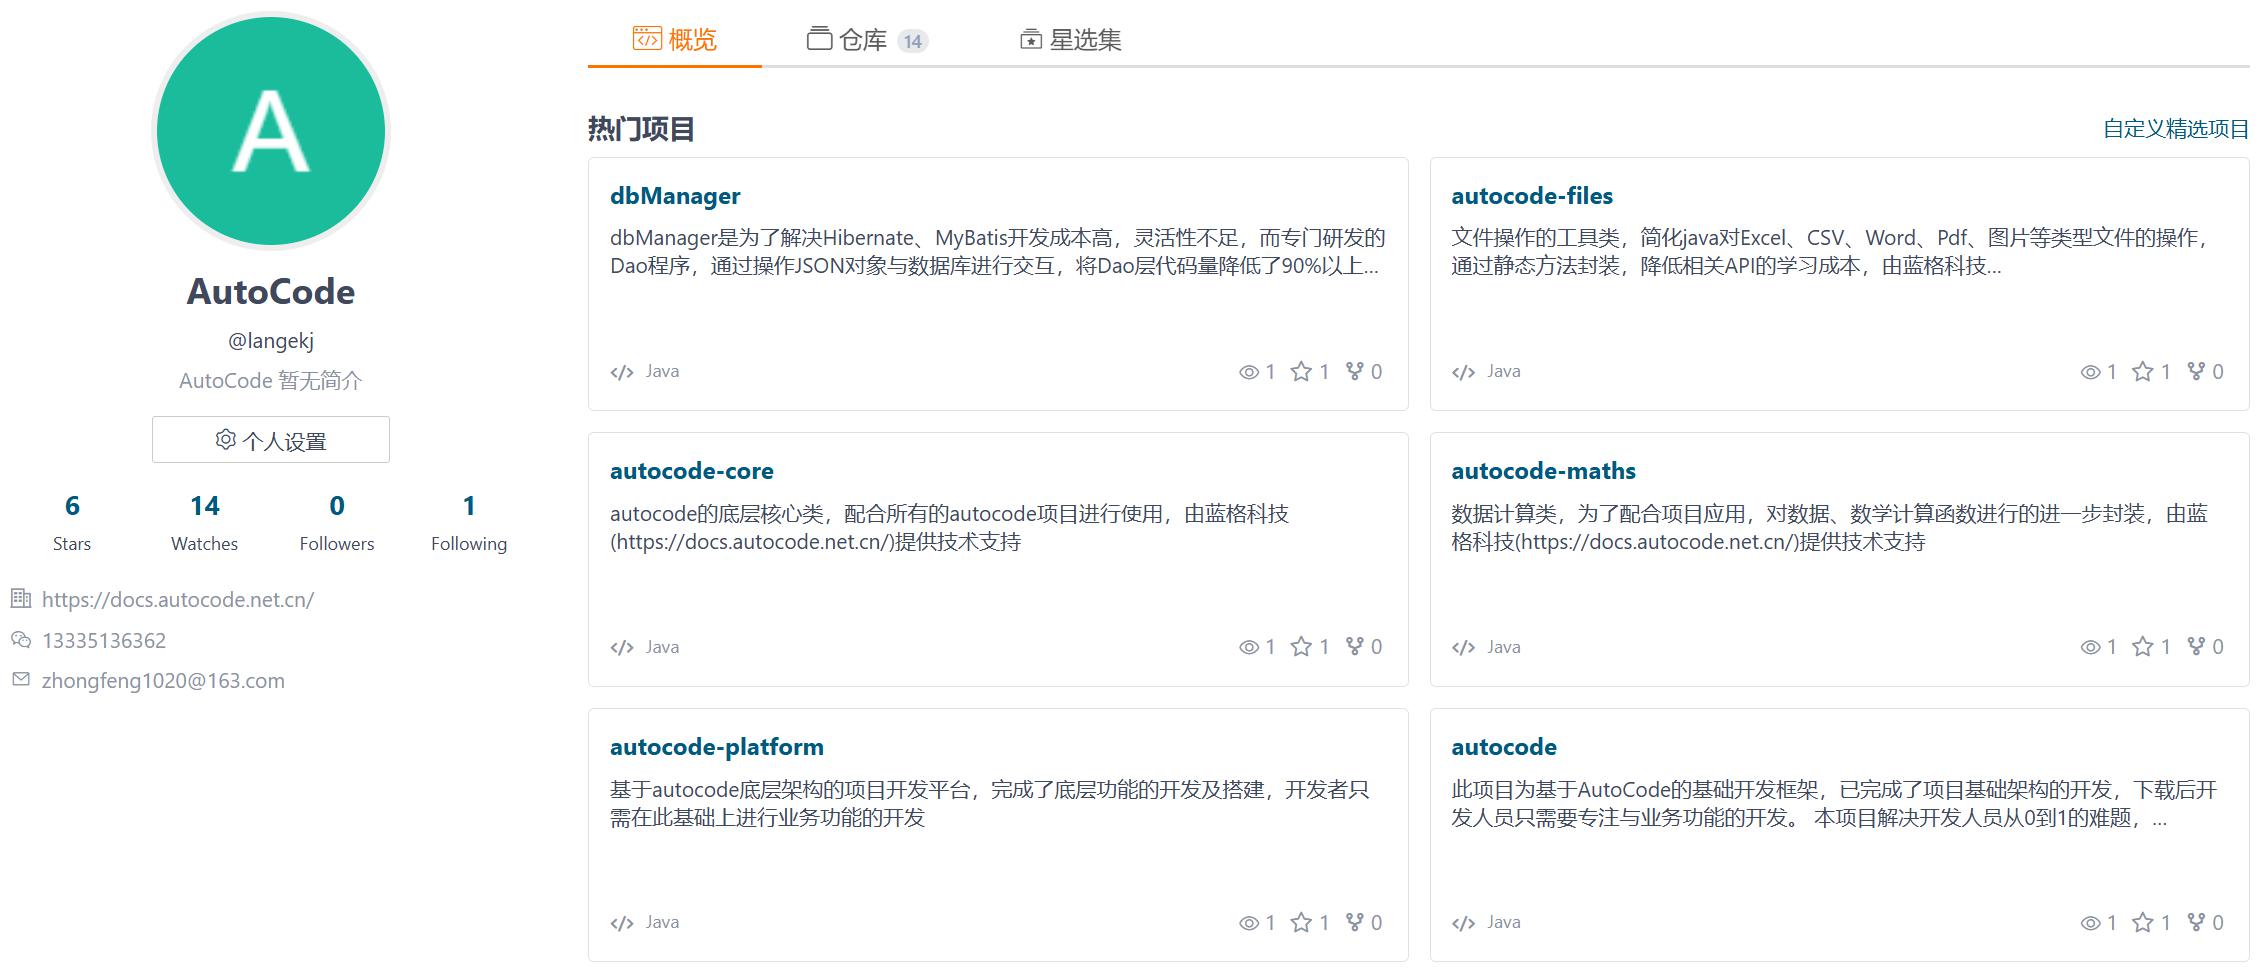Open the 星选集 tab
The width and height of the screenshot is (2266, 970).
click(x=1070, y=40)
